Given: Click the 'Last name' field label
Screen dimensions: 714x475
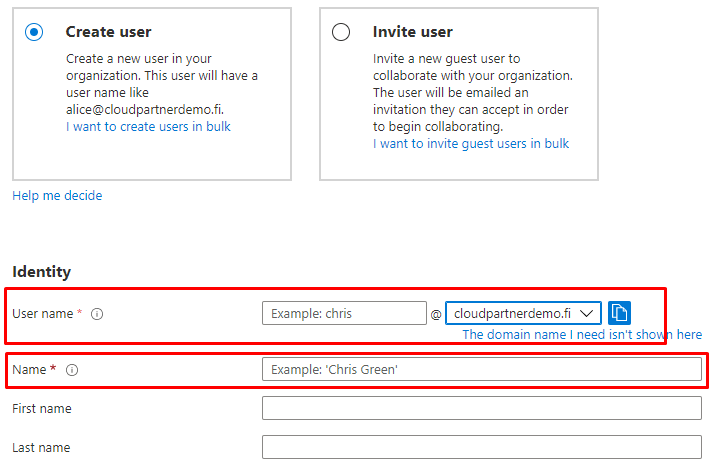Looking at the screenshot, I should 41,447.
